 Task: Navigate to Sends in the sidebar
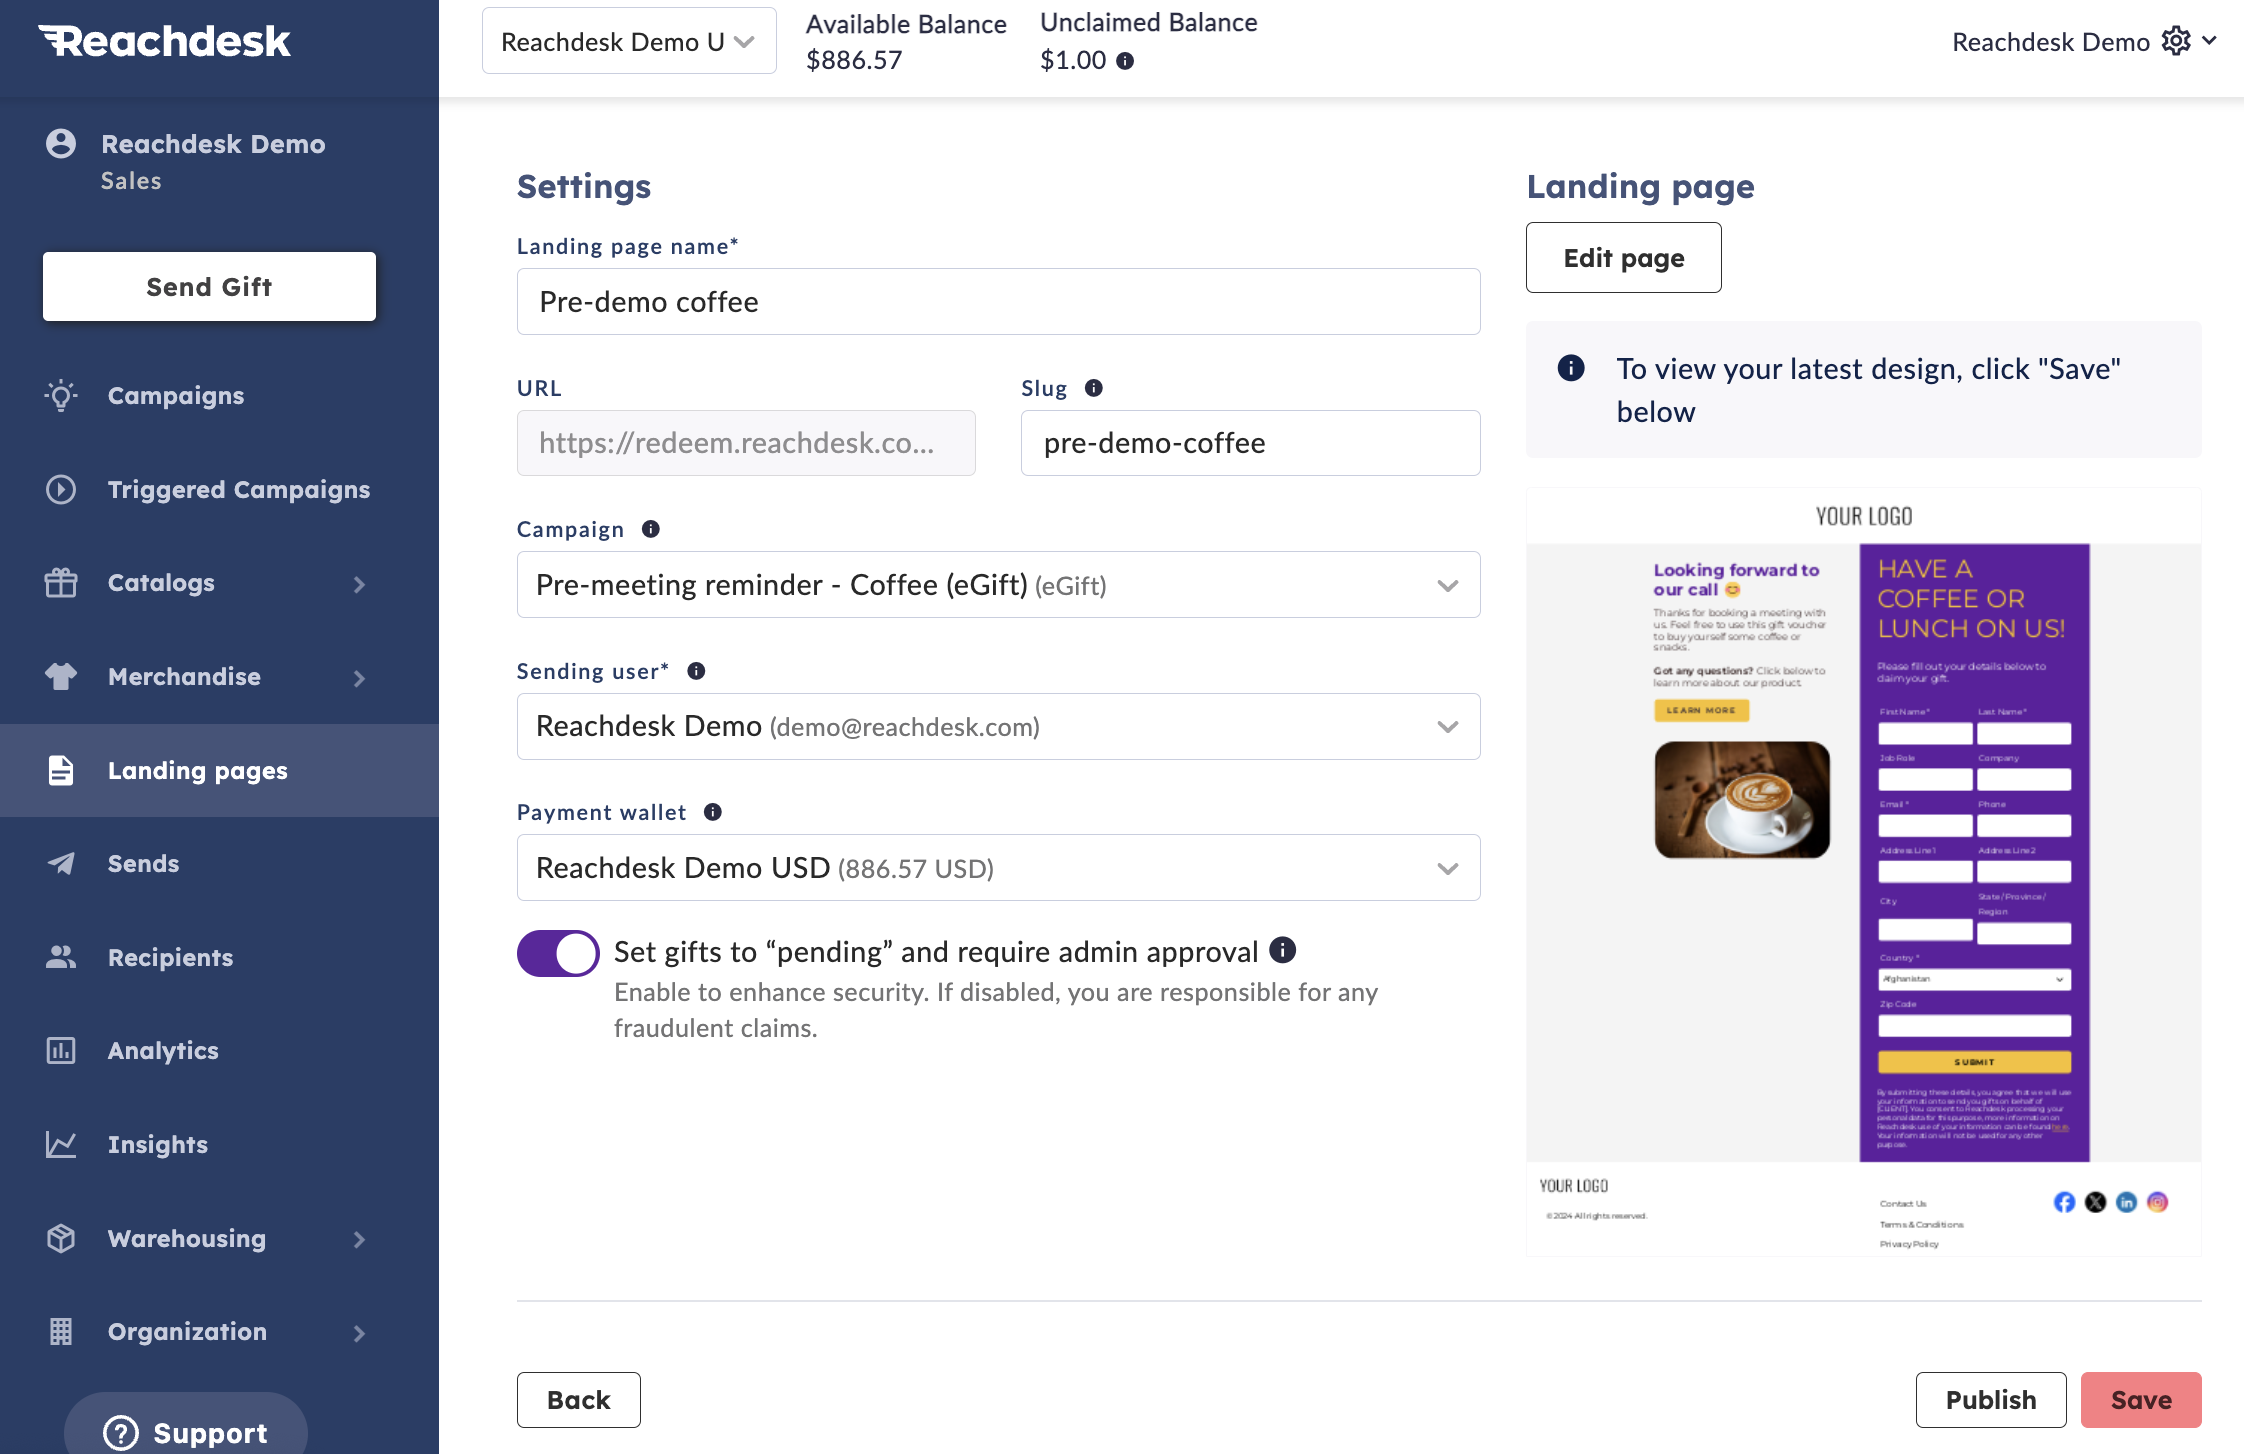click(219, 863)
